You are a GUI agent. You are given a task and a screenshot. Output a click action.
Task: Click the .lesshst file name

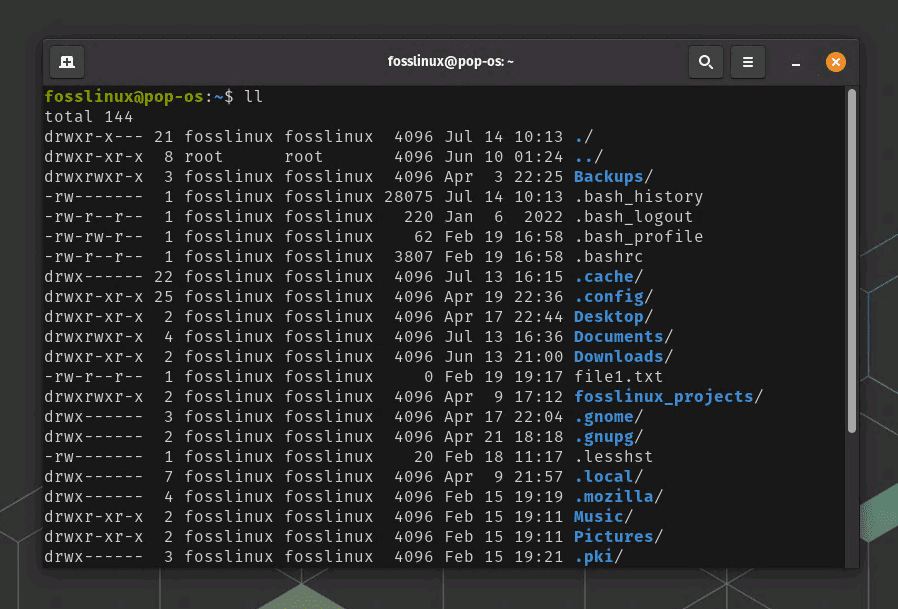tap(614, 457)
